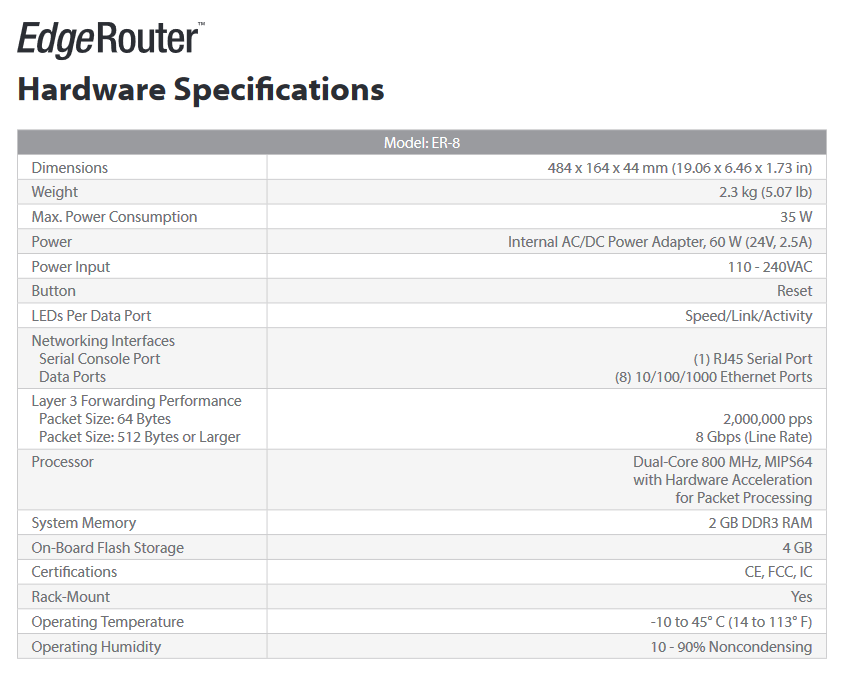Click the Max. Power Consumption label
Image resolution: width=844 pixels, height=683 pixels.
114,217
